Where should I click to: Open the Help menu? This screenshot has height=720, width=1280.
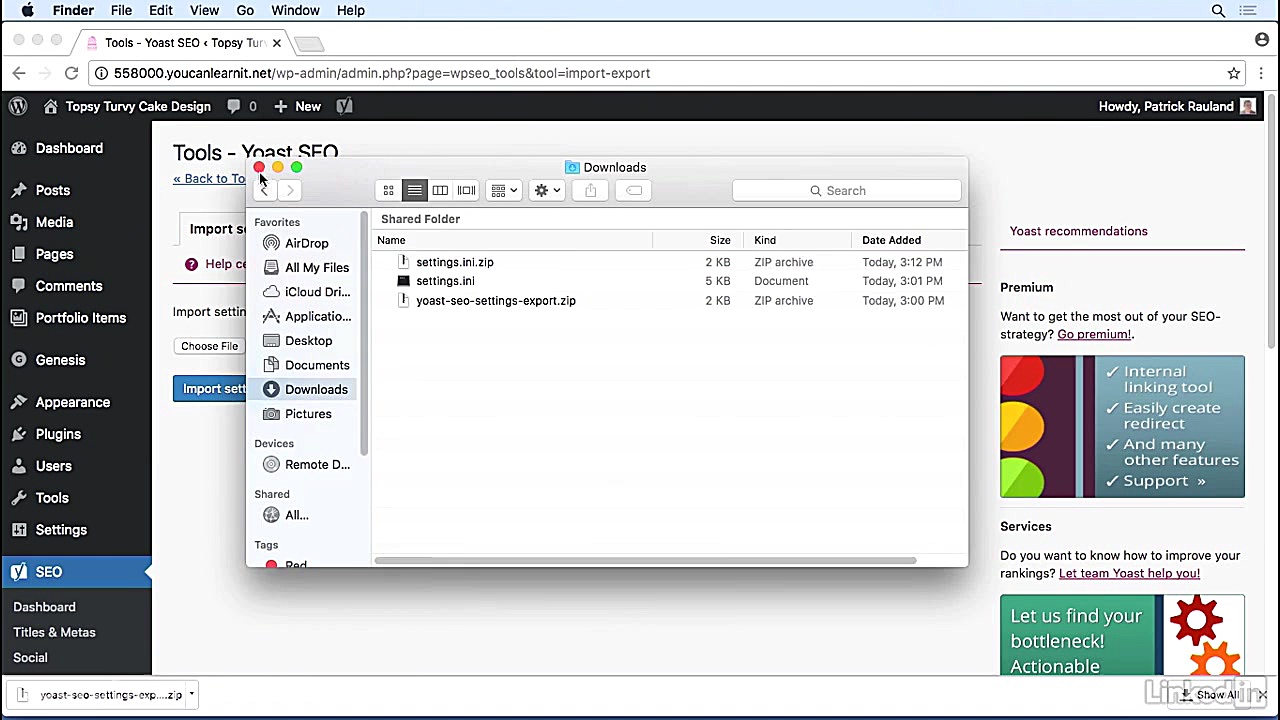(350, 10)
